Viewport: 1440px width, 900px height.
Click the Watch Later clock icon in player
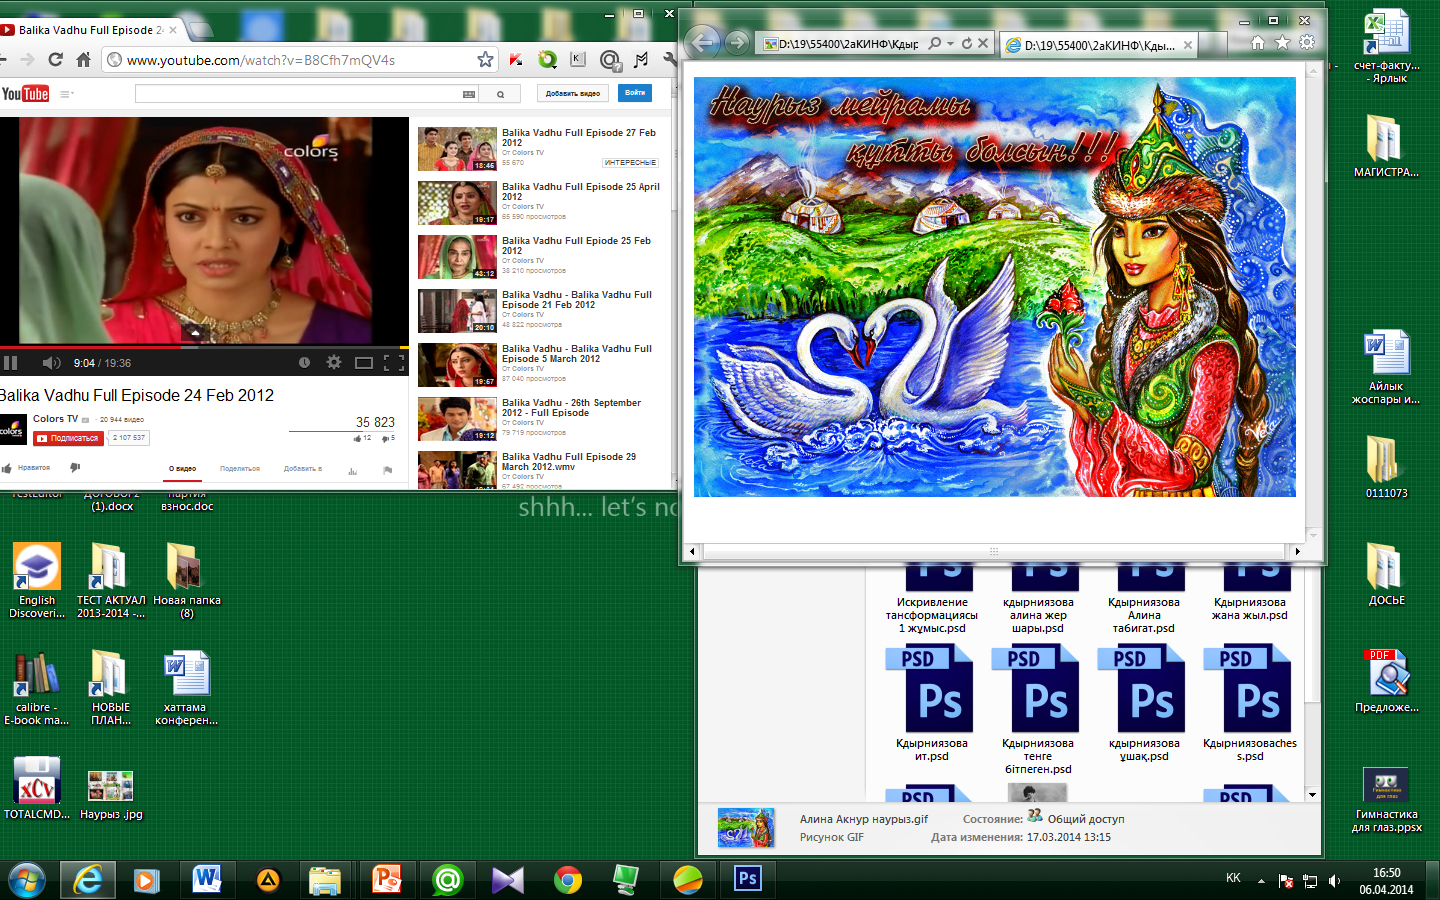[304, 362]
